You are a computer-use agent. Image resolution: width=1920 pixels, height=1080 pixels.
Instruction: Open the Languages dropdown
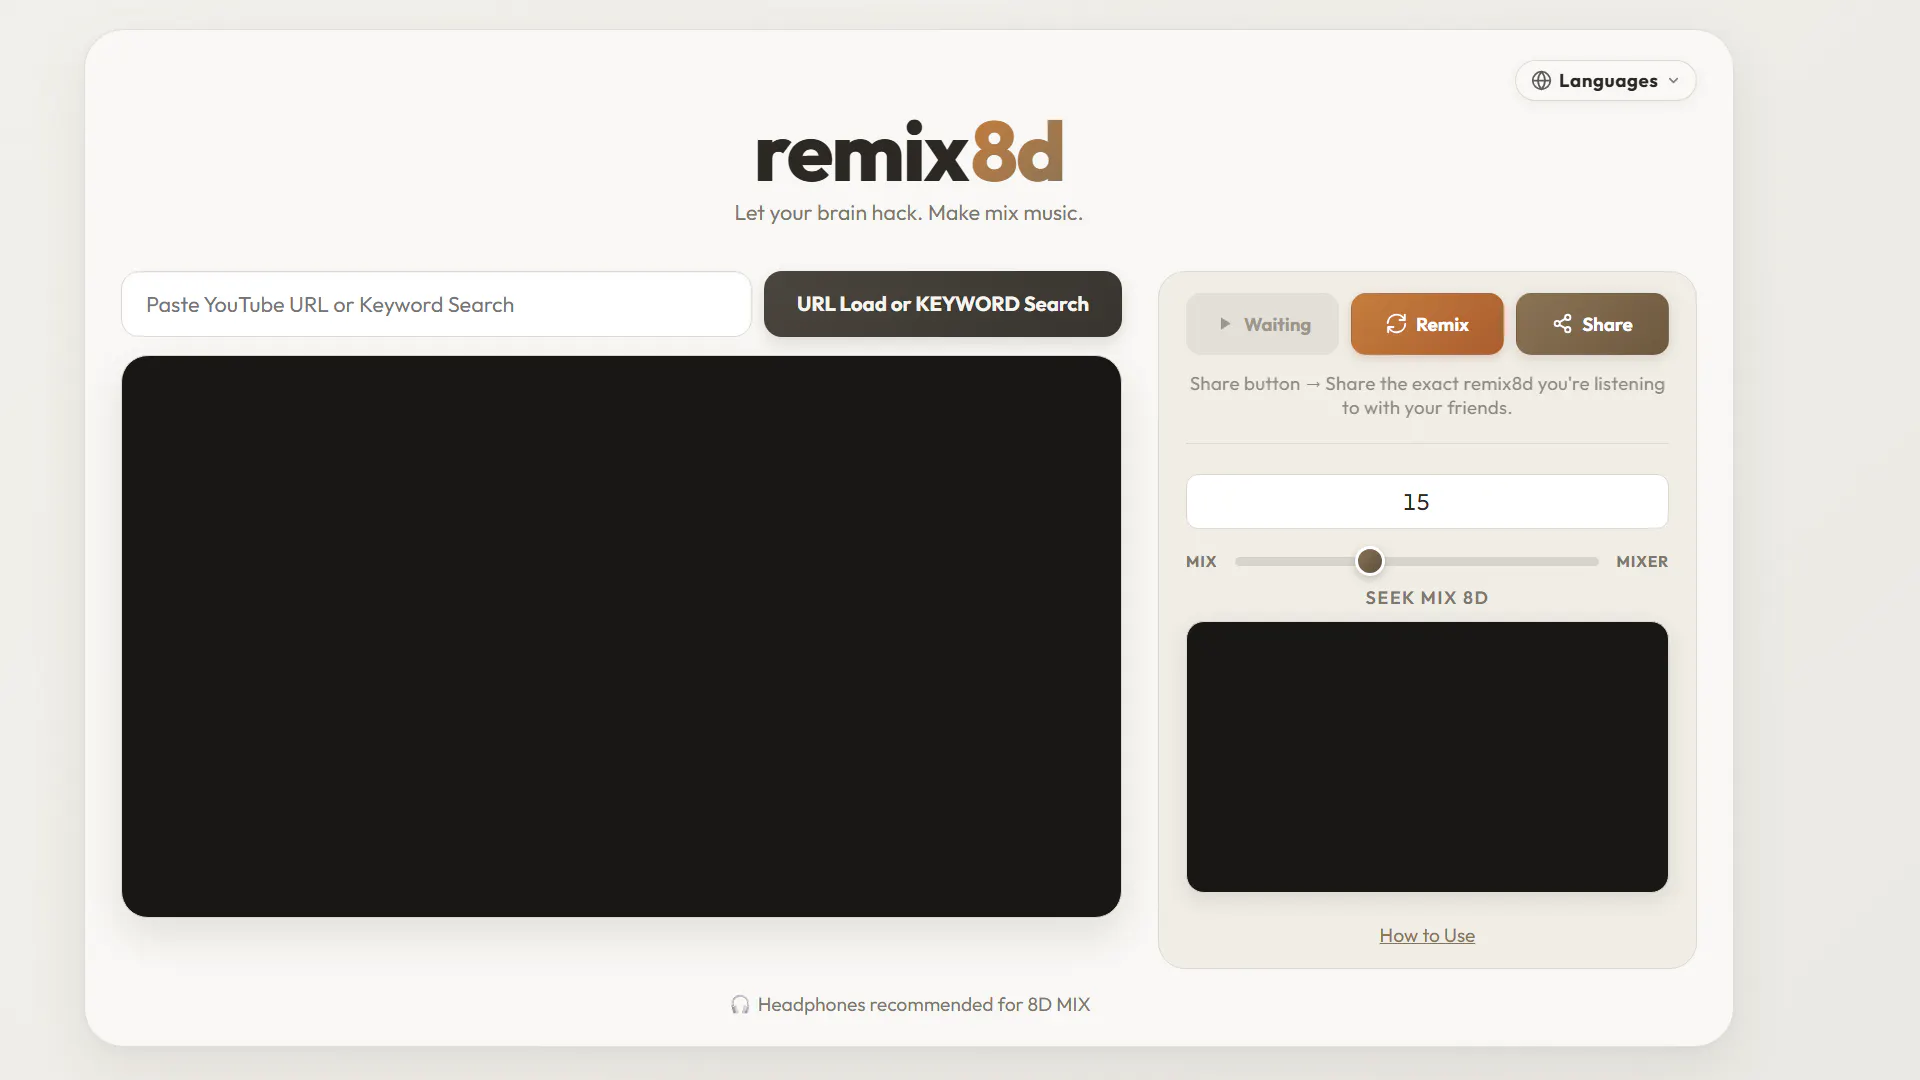pos(1605,81)
